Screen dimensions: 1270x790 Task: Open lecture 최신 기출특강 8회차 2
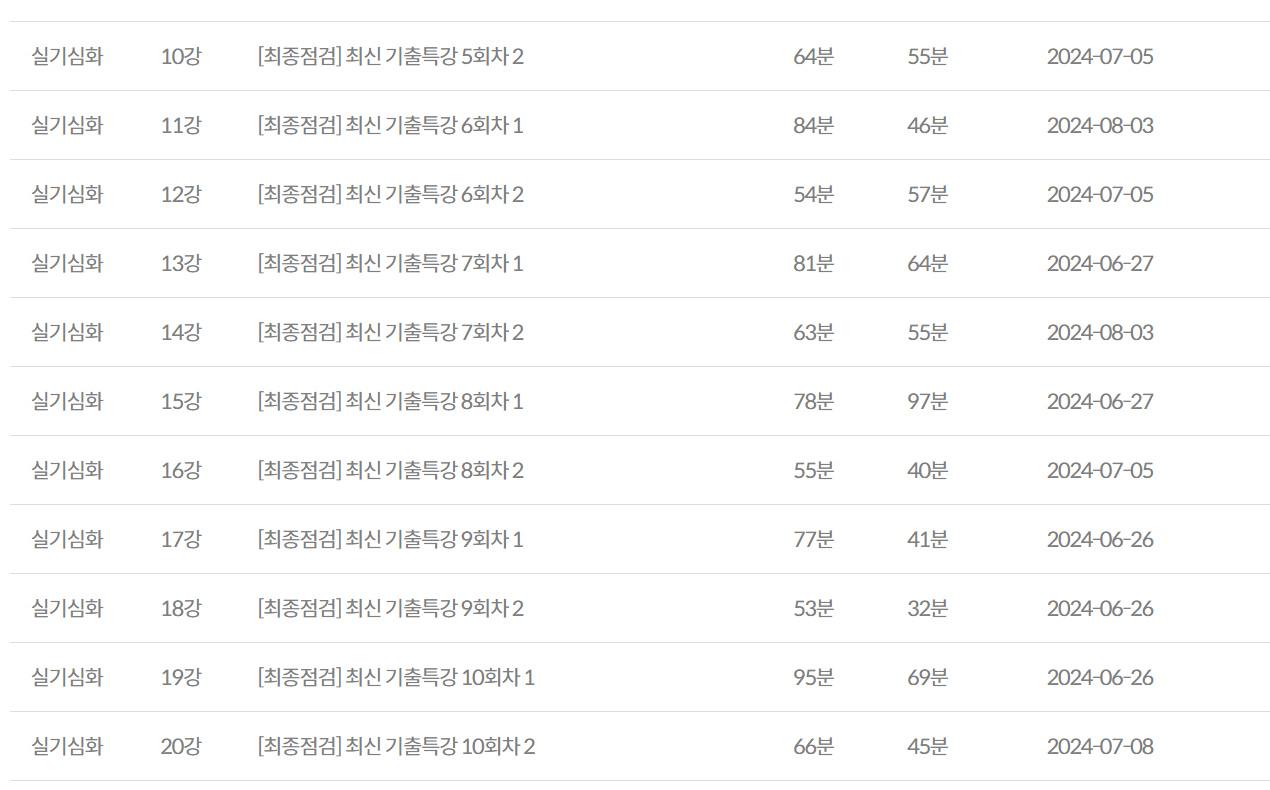click(x=390, y=470)
